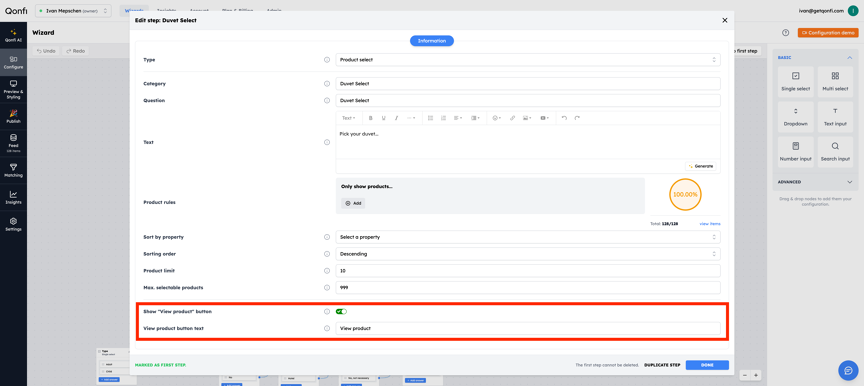Viewport: 864px width, 386px height.
Task: Click the Question input field
Action: coord(528,101)
